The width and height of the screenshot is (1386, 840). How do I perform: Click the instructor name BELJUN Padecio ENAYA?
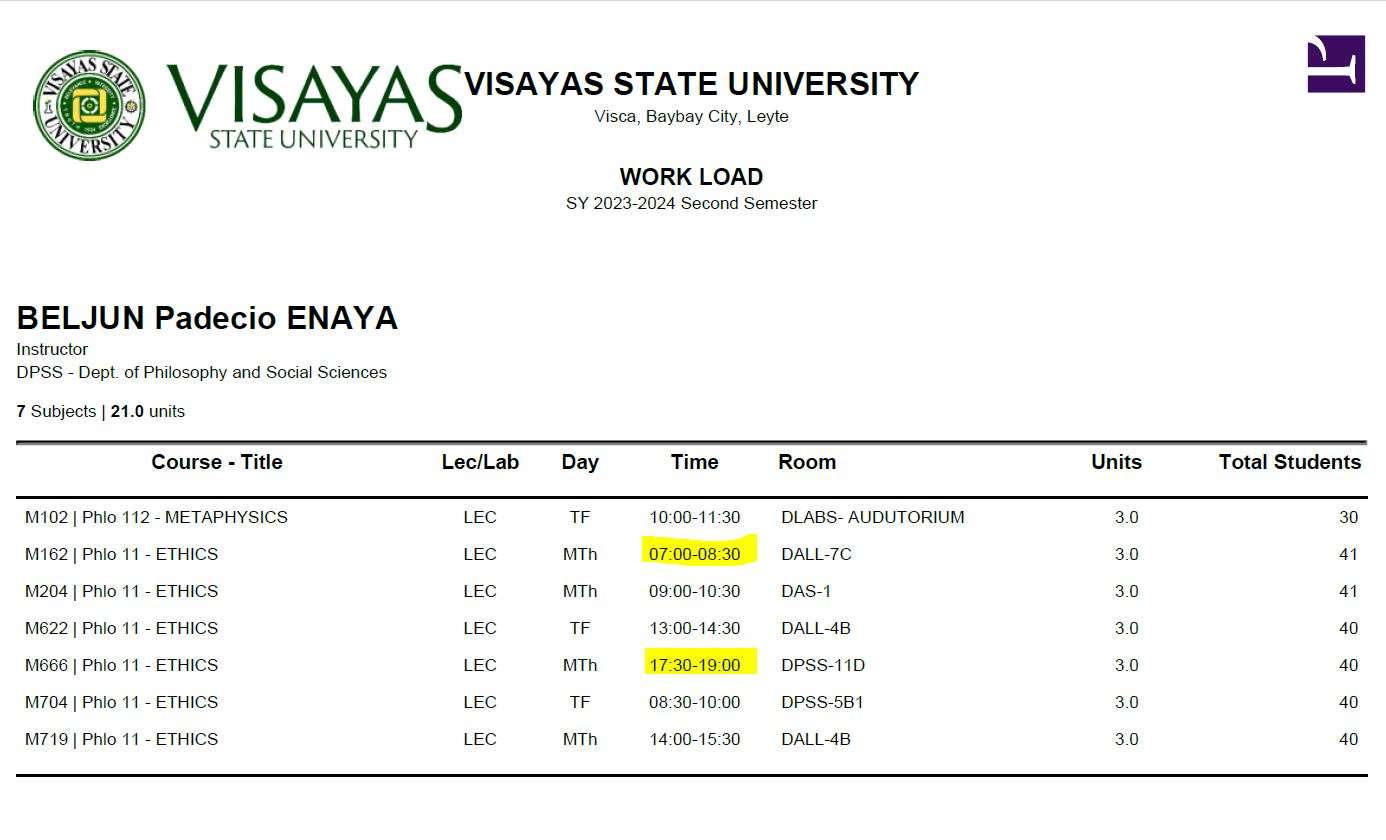tap(207, 318)
